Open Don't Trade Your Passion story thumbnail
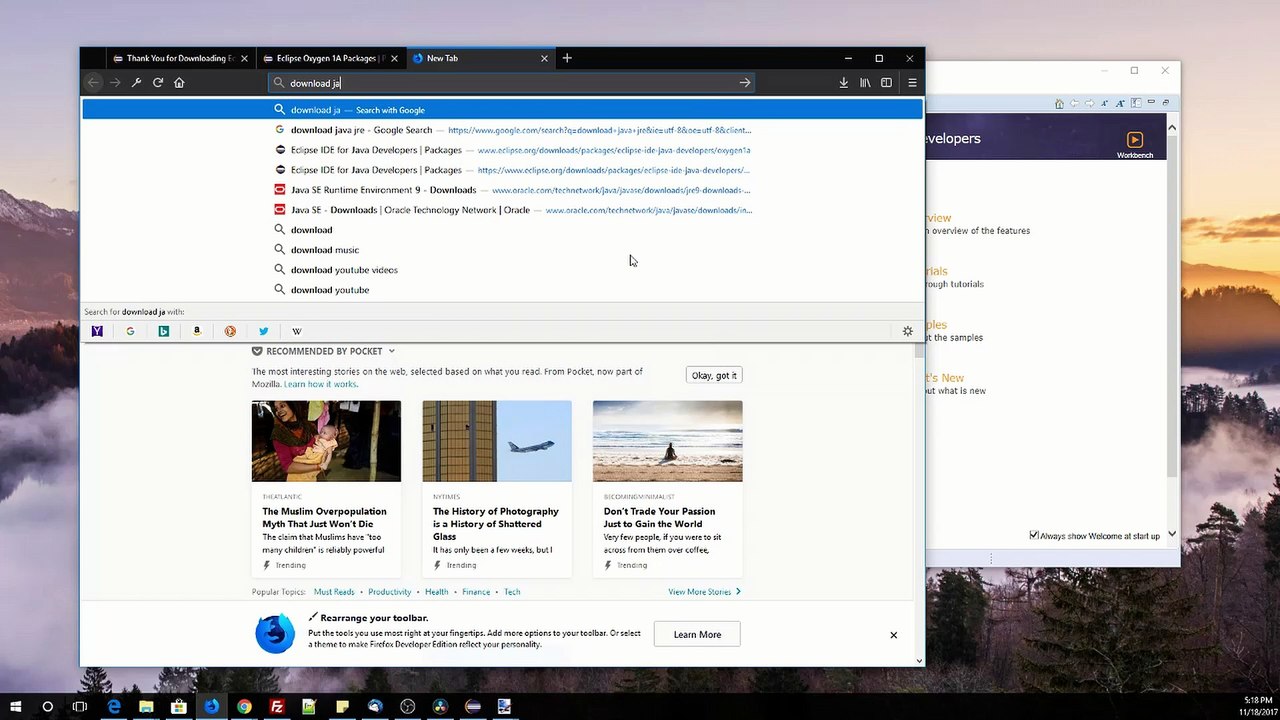1280x720 pixels. pyautogui.click(x=668, y=441)
